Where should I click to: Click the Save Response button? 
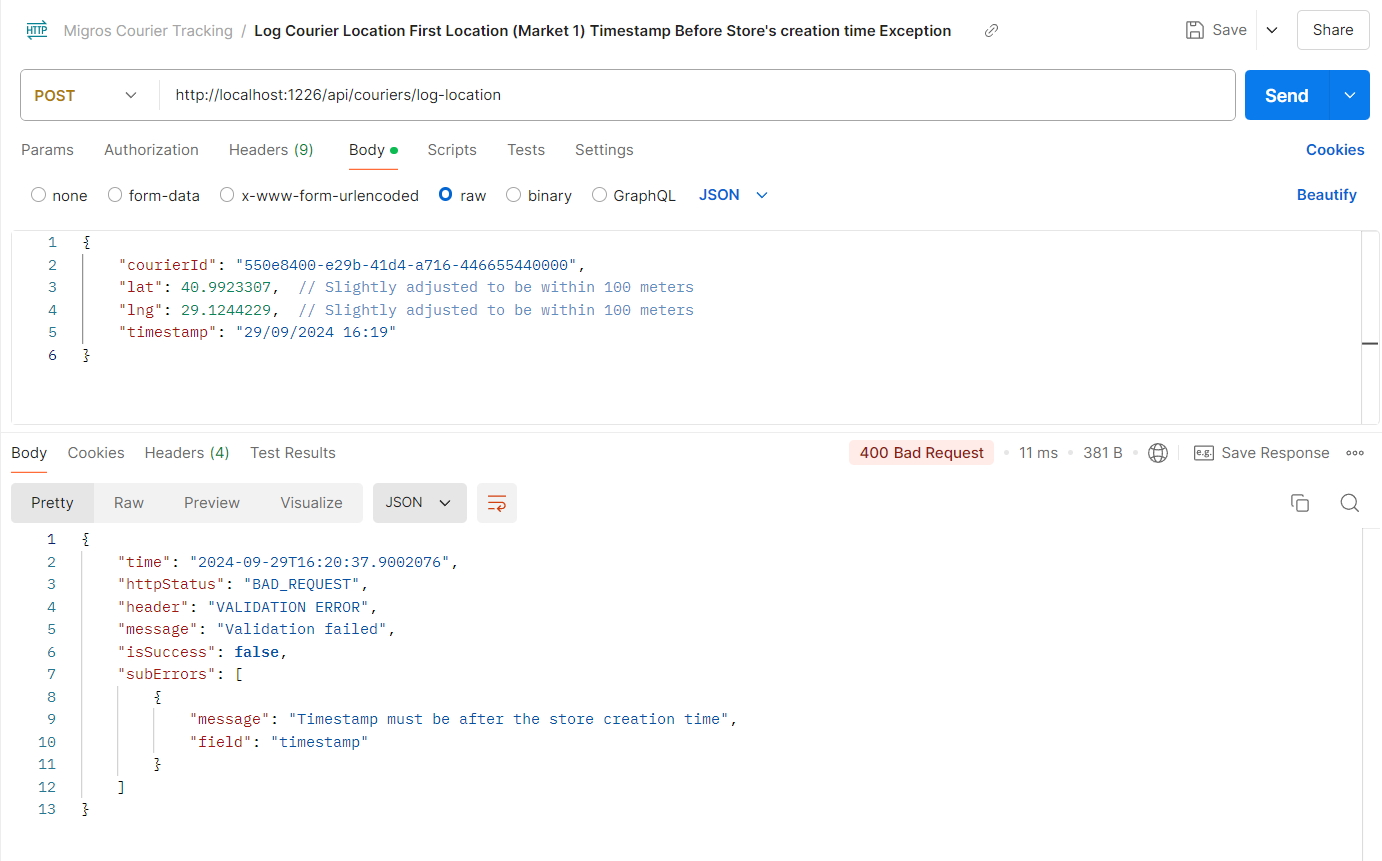[x=1262, y=453]
